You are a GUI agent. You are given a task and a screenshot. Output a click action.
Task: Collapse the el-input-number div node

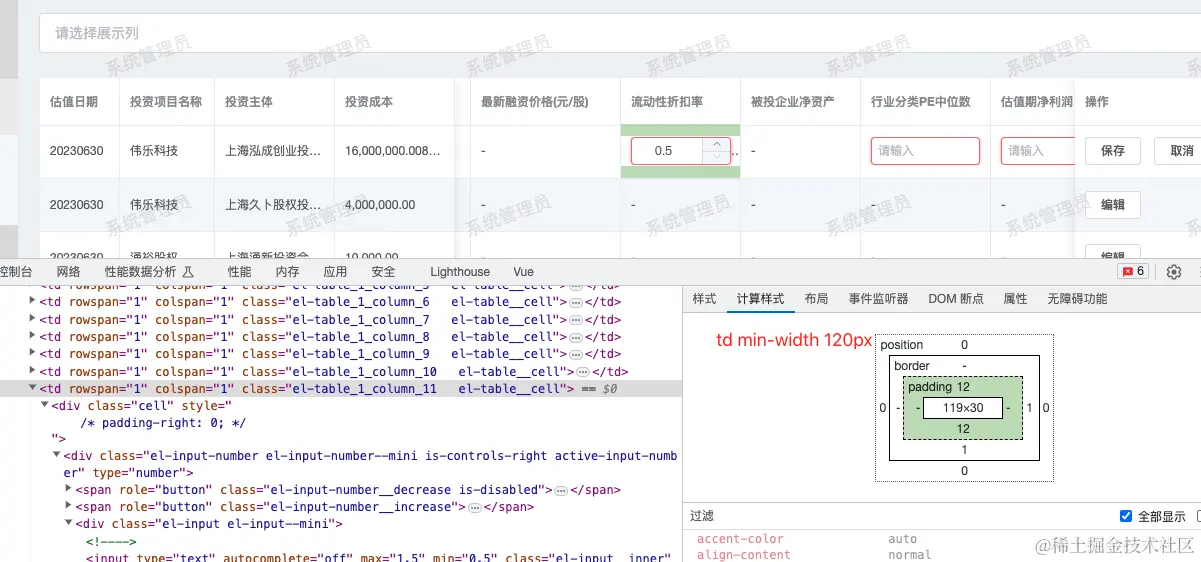[57, 456]
